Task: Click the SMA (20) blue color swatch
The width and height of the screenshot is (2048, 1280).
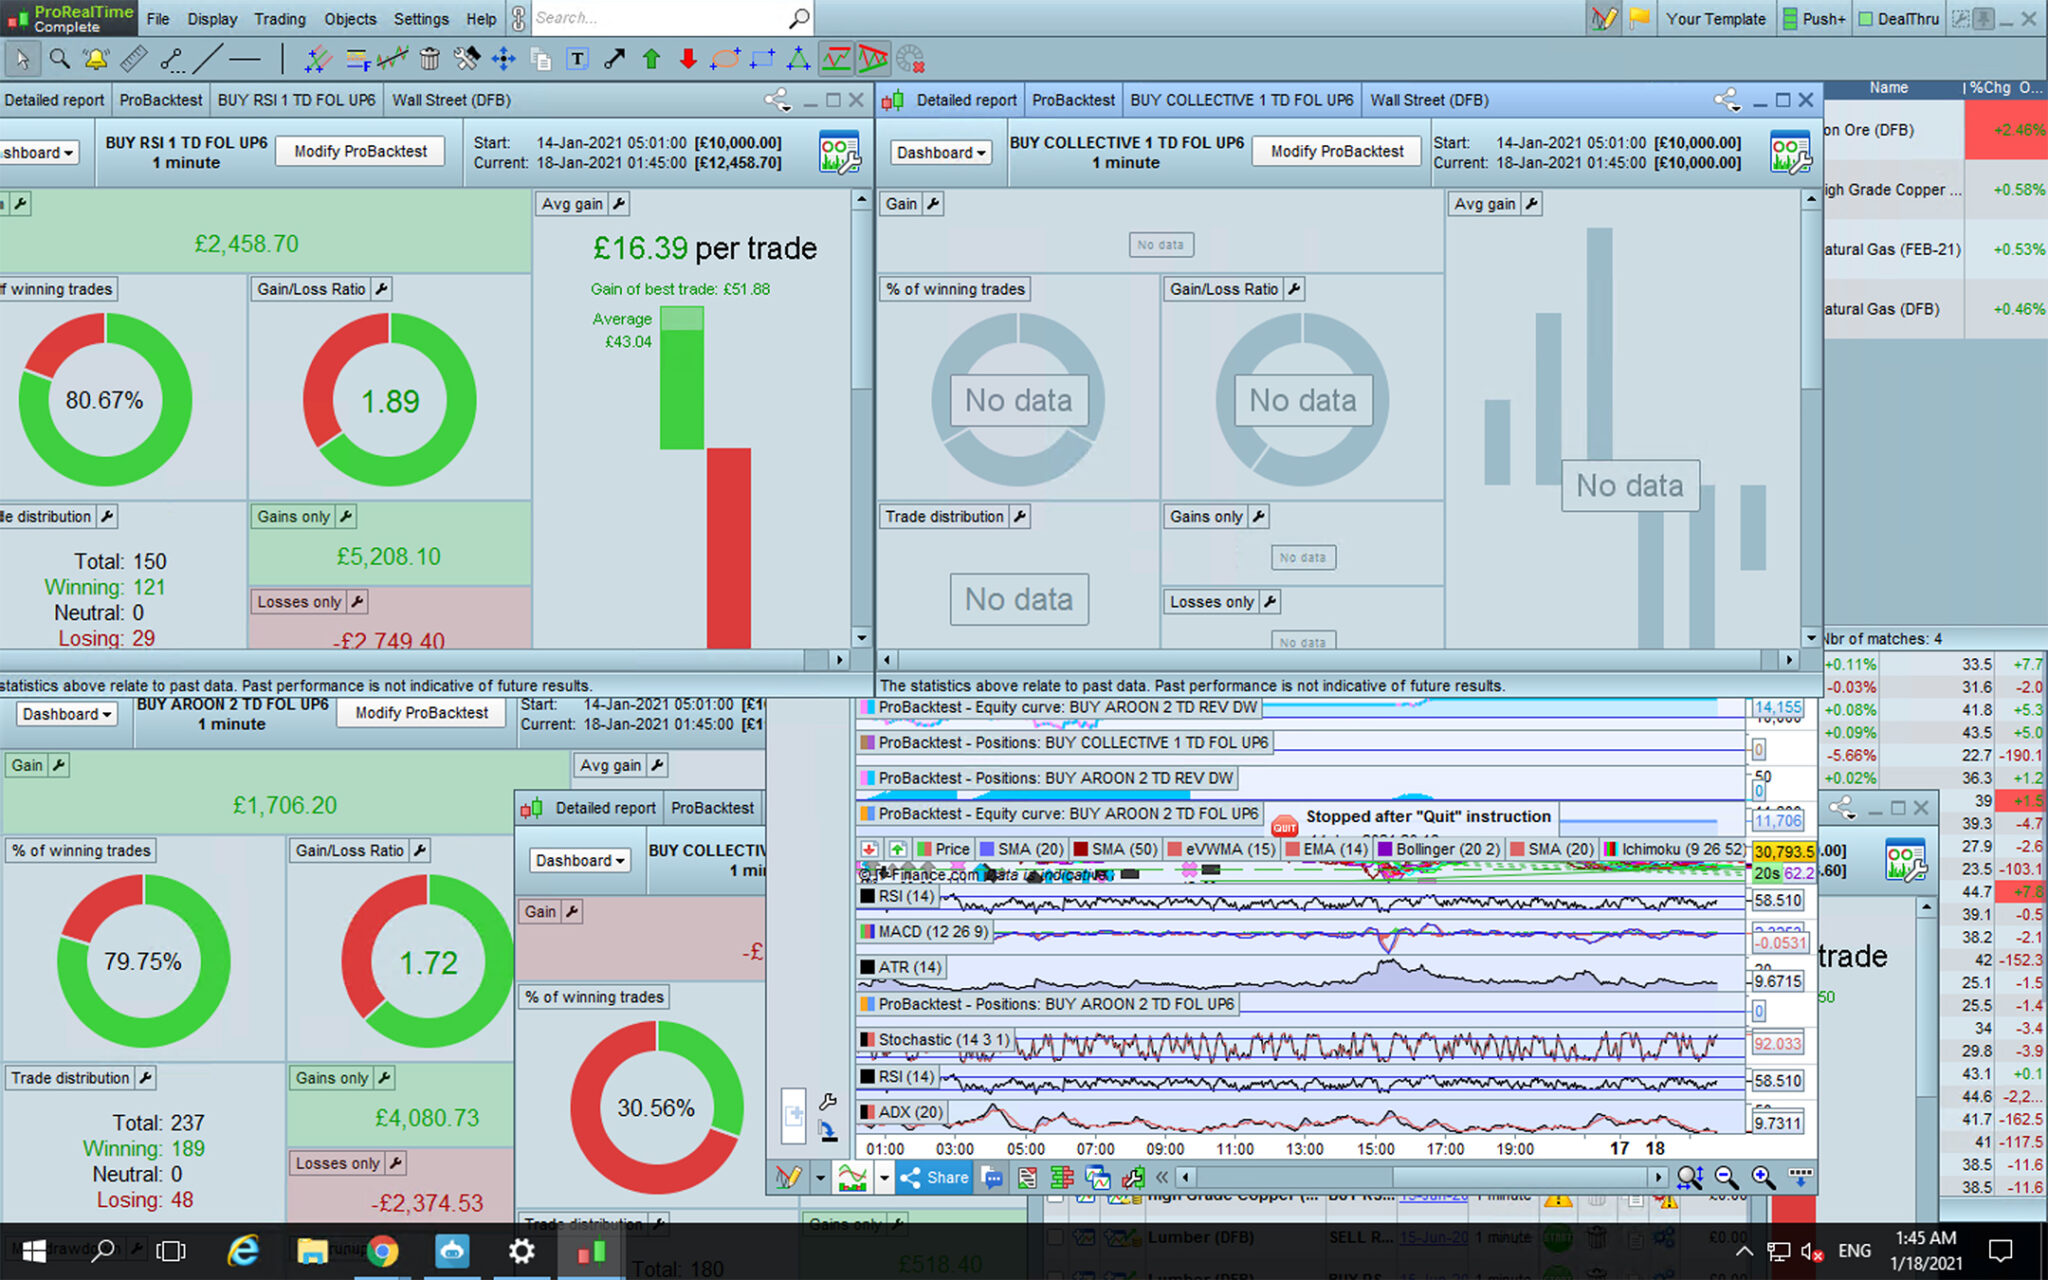Action: click(987, 849)
